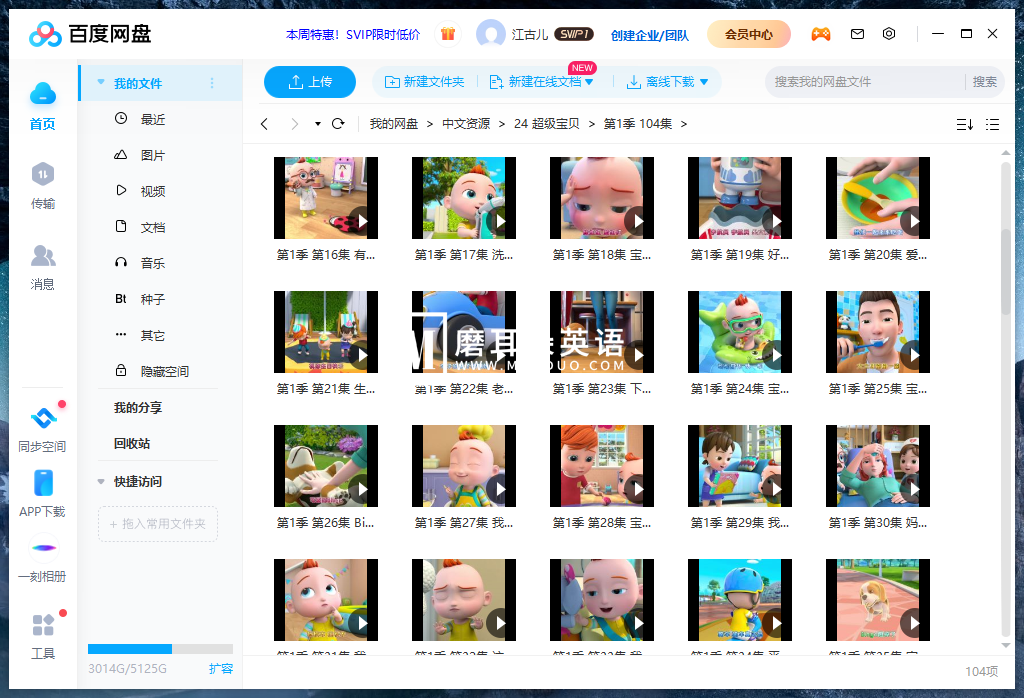
Task: Refresh the current folder listing
Action: click(x=338, y=124)
